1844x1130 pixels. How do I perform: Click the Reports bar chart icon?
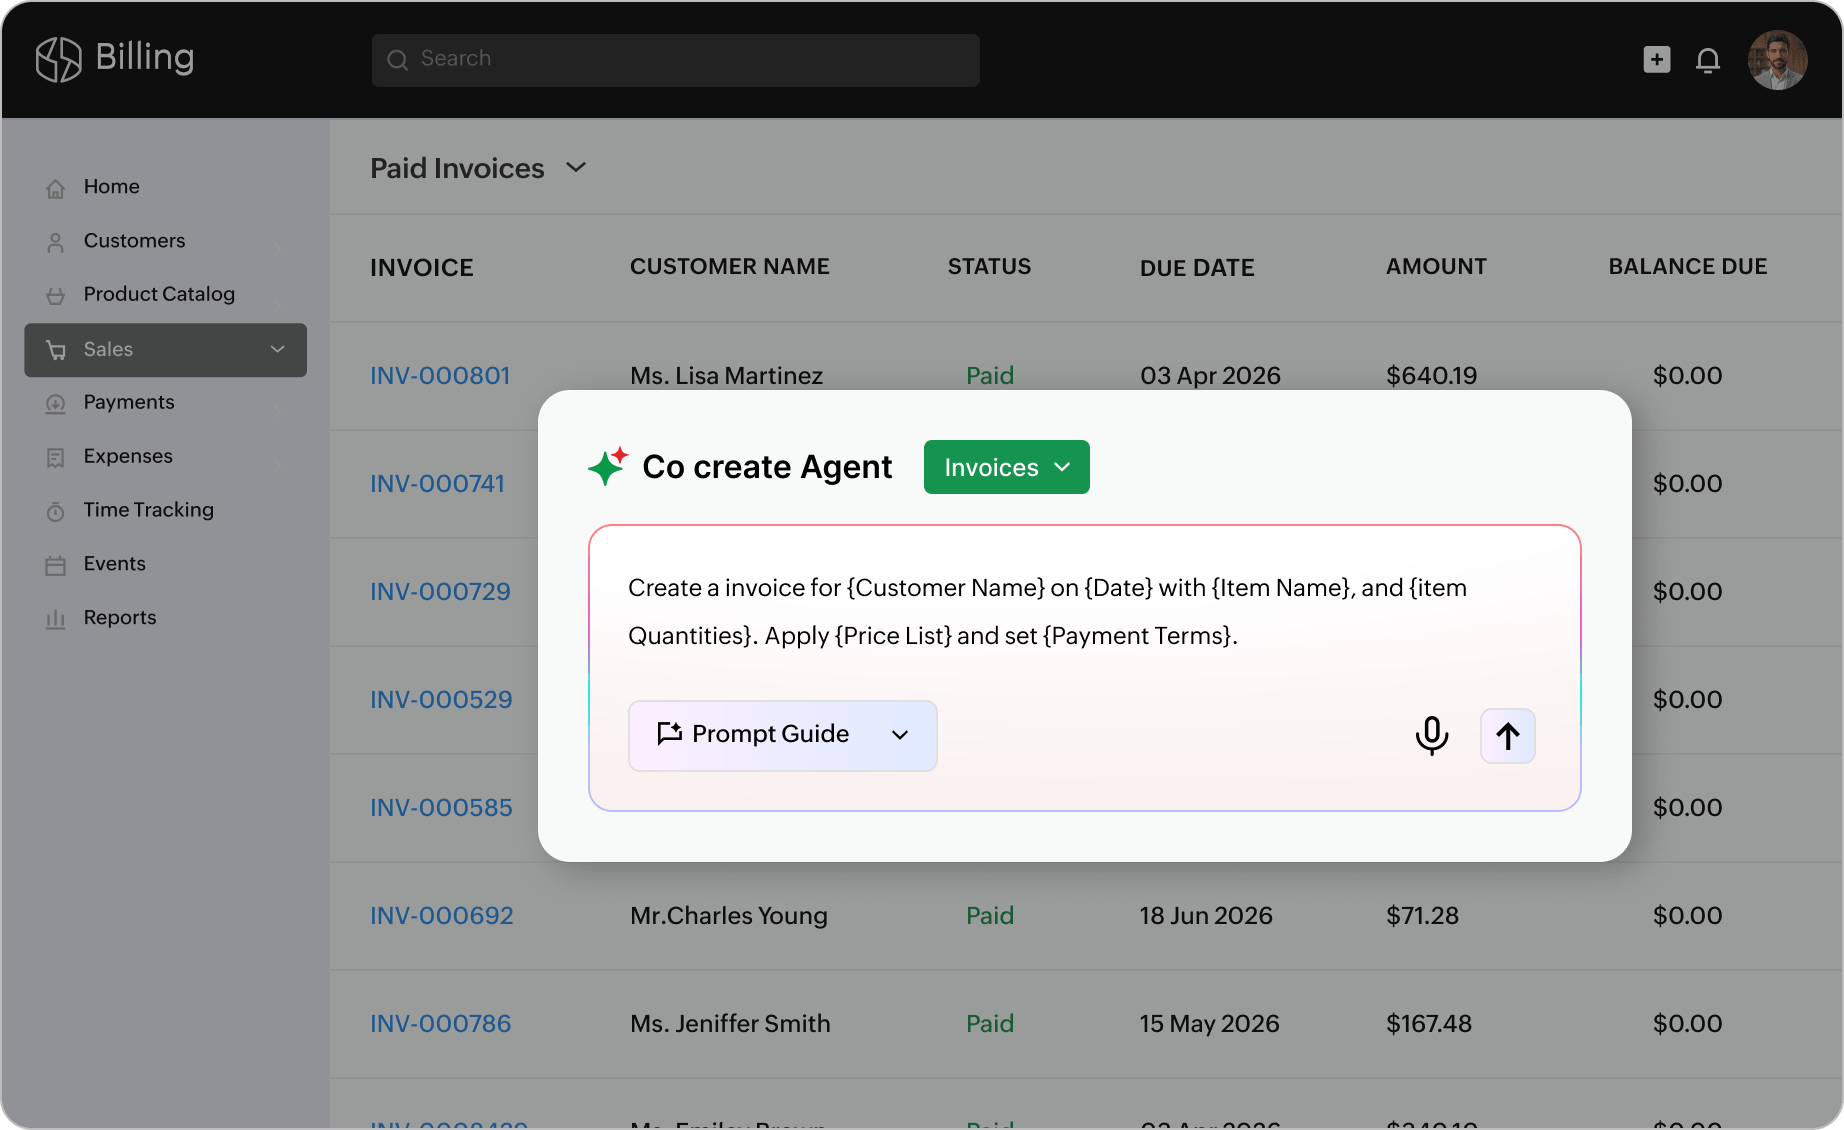[56, 620]
